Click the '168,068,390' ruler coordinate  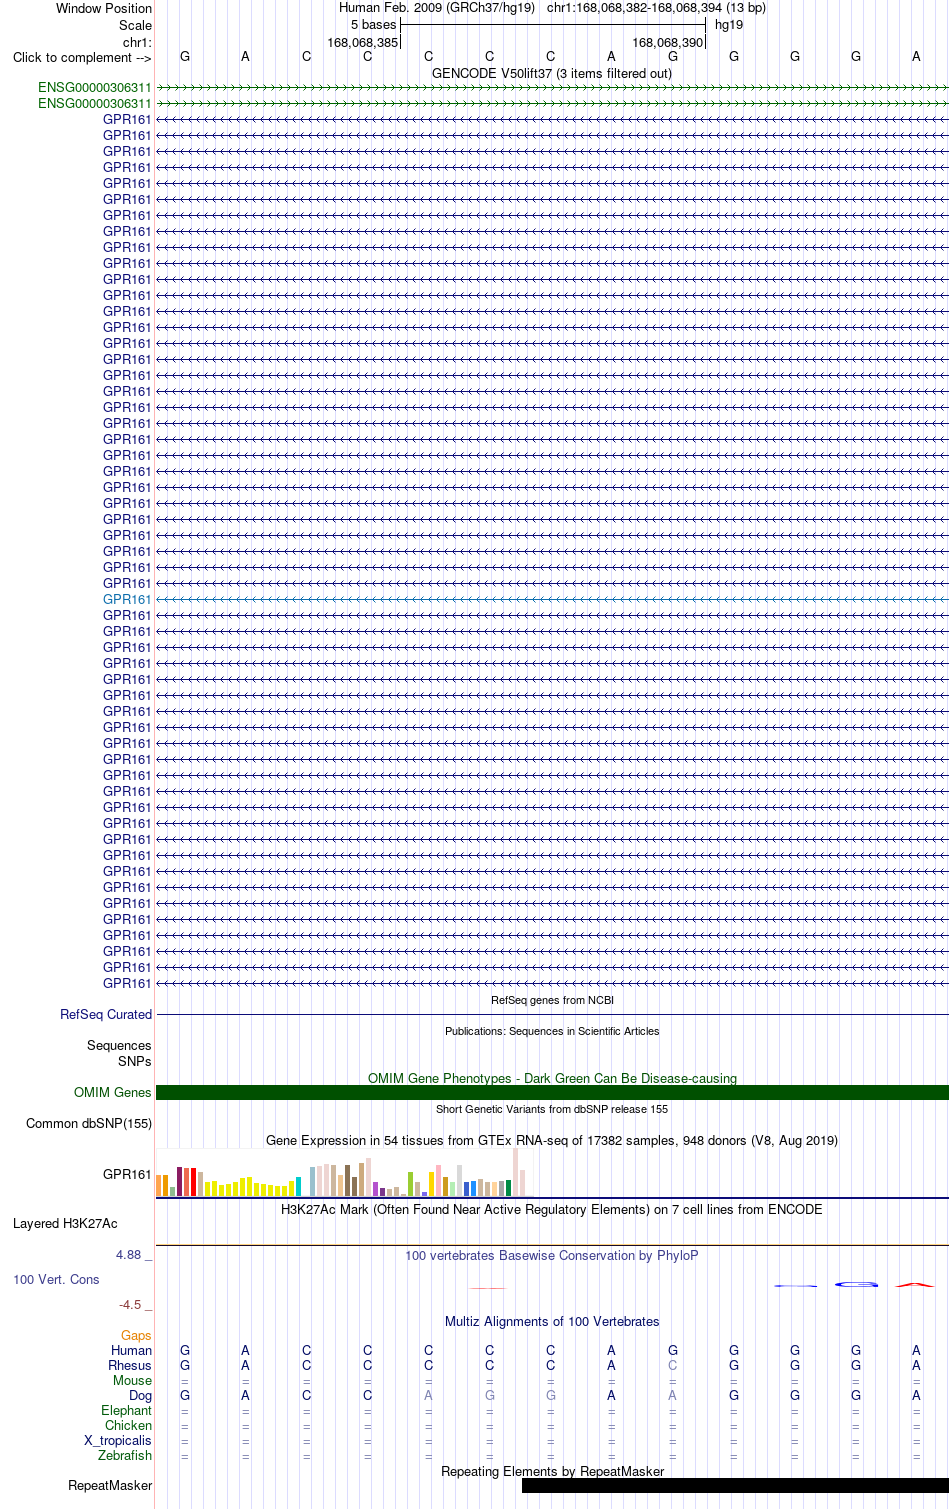[667, 42]
